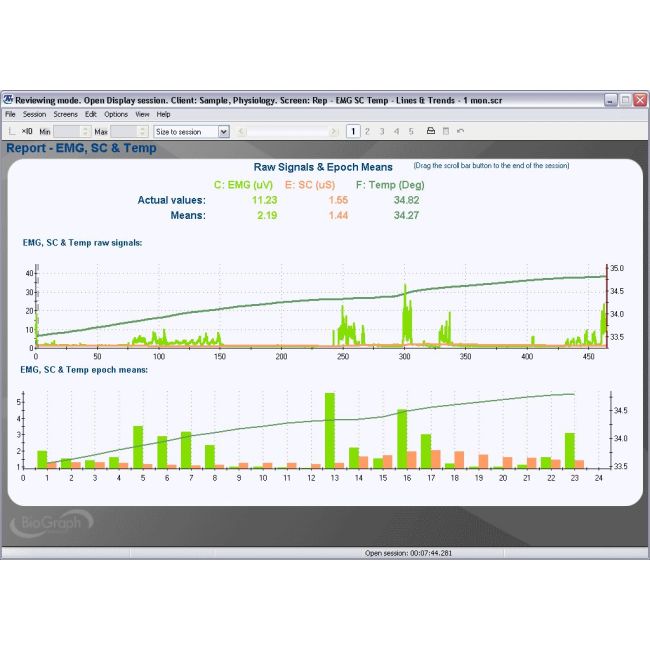Switch to screen page 1
Viewport: 650px width, 650px height.
point(353,131)
